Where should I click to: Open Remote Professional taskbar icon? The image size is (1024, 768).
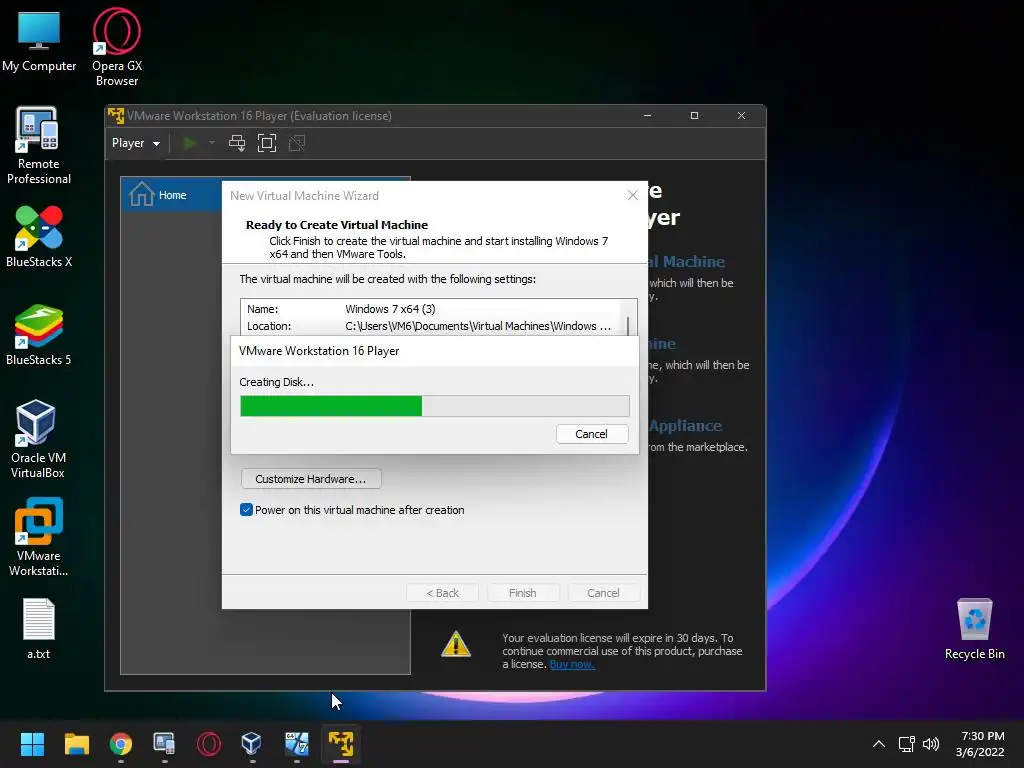[165, 744]
